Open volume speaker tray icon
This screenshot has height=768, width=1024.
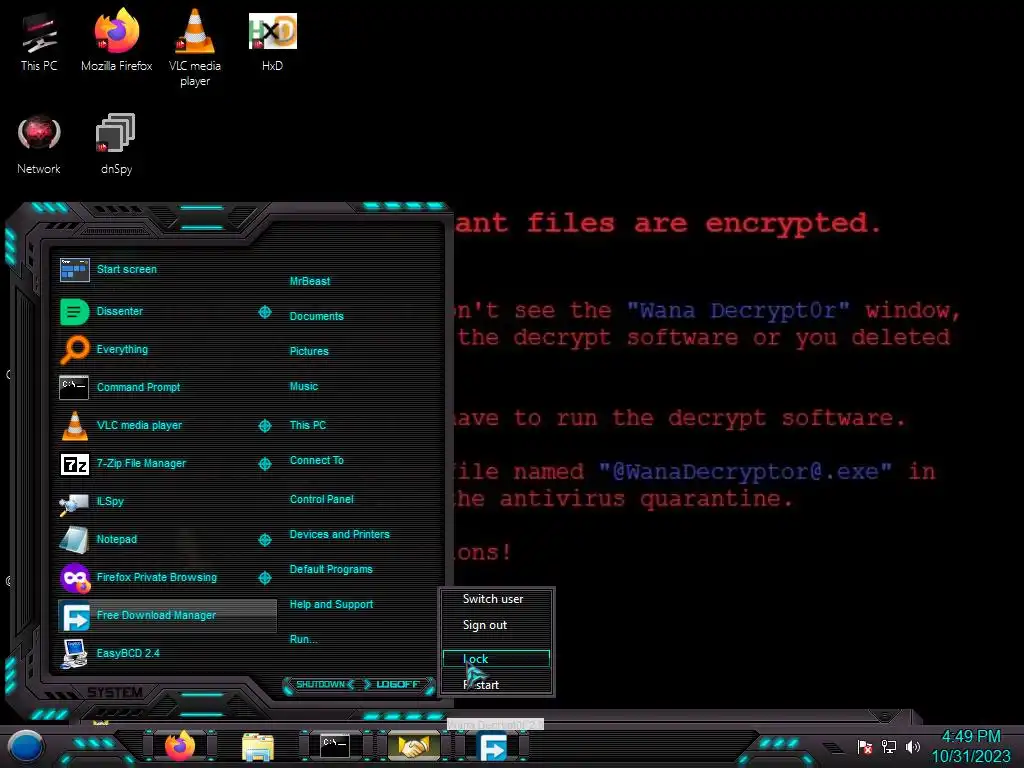[x=913, y=746]
